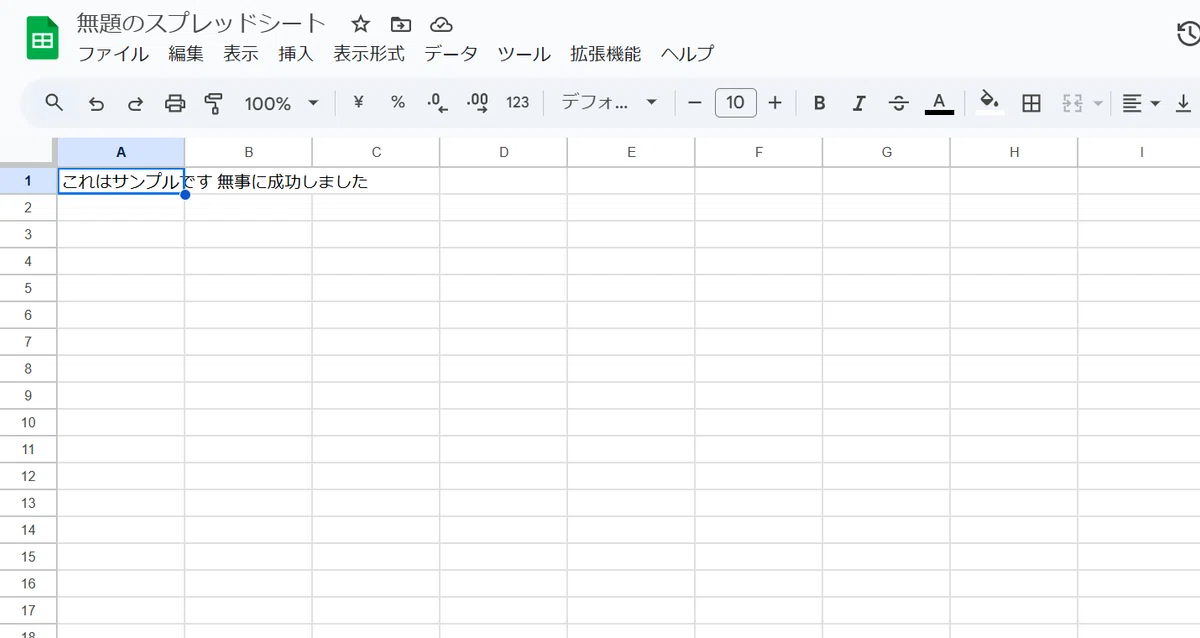The image size is (1200, 638).
Task: Open the データ menu
Action: coord(451,54)
